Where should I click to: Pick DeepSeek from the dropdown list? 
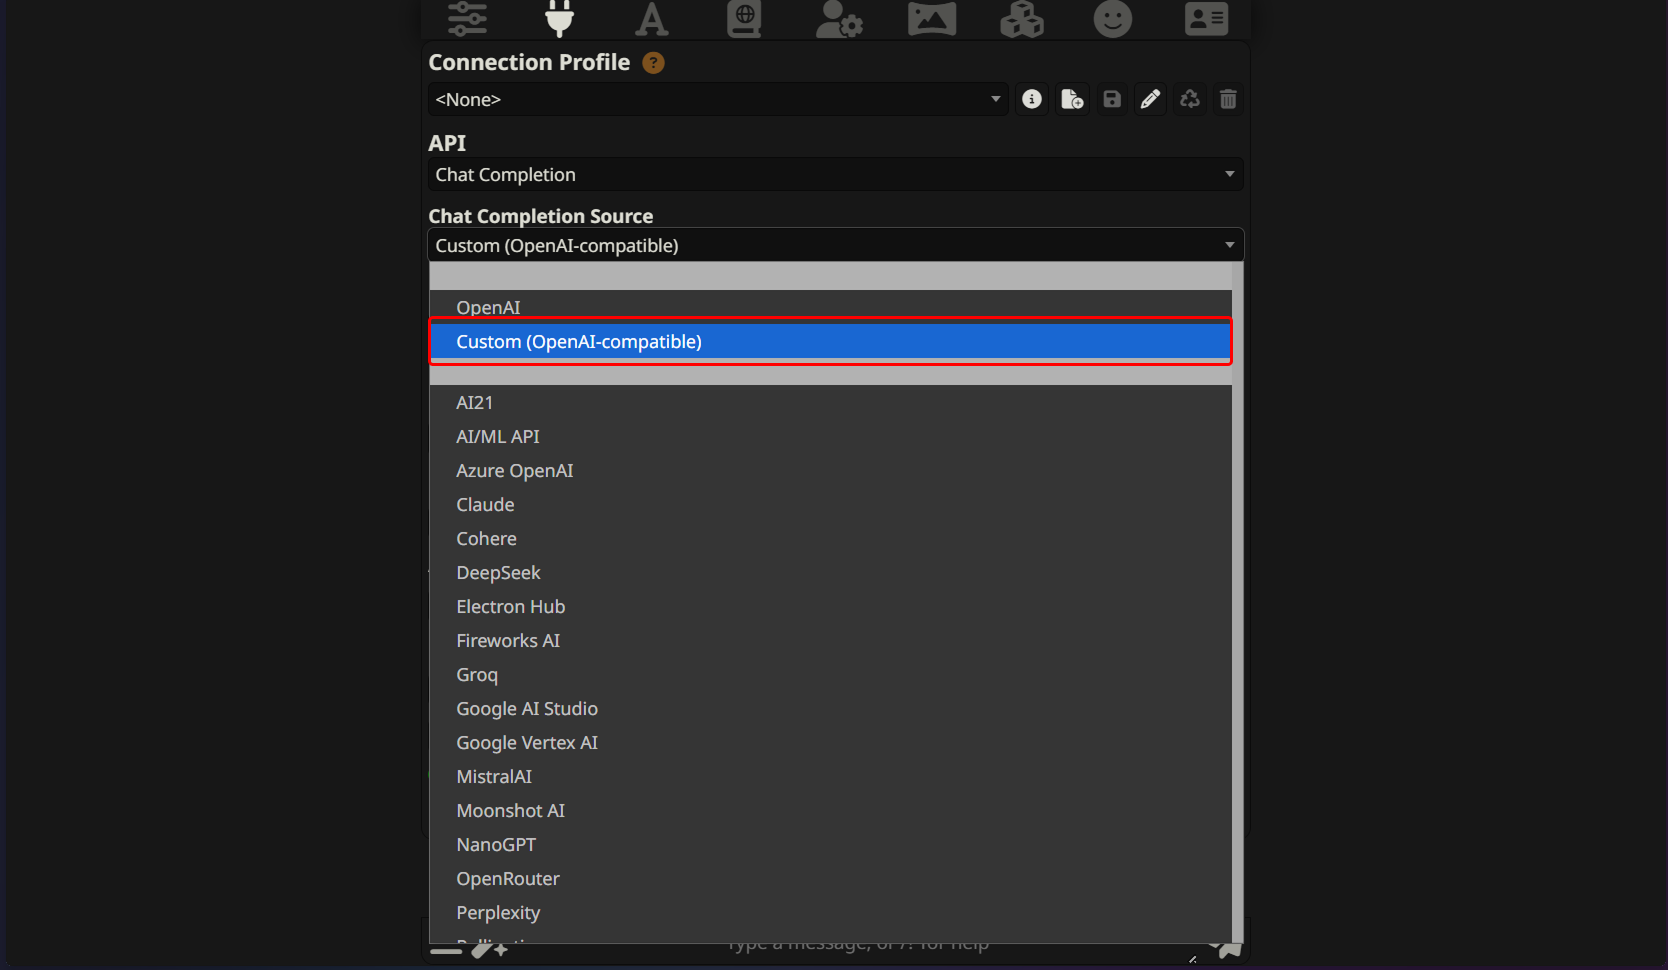coord(498,573)
